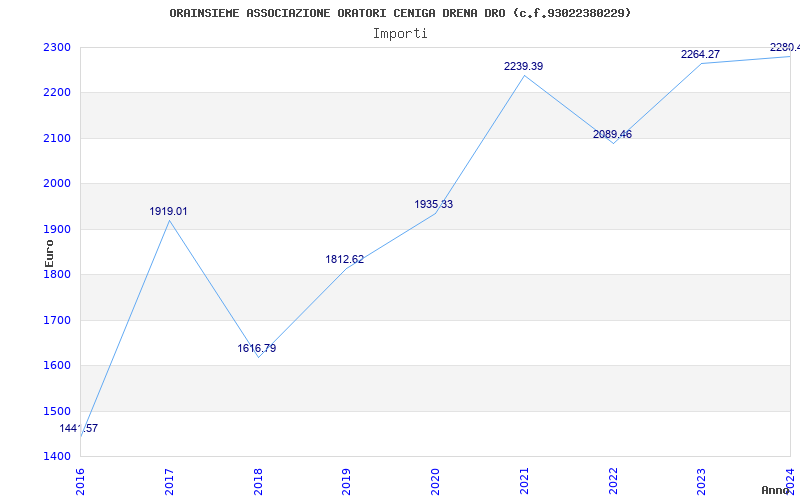
Task: Click the 1812.62 data label
Action: pyautogui.click(x=345, y=259)
